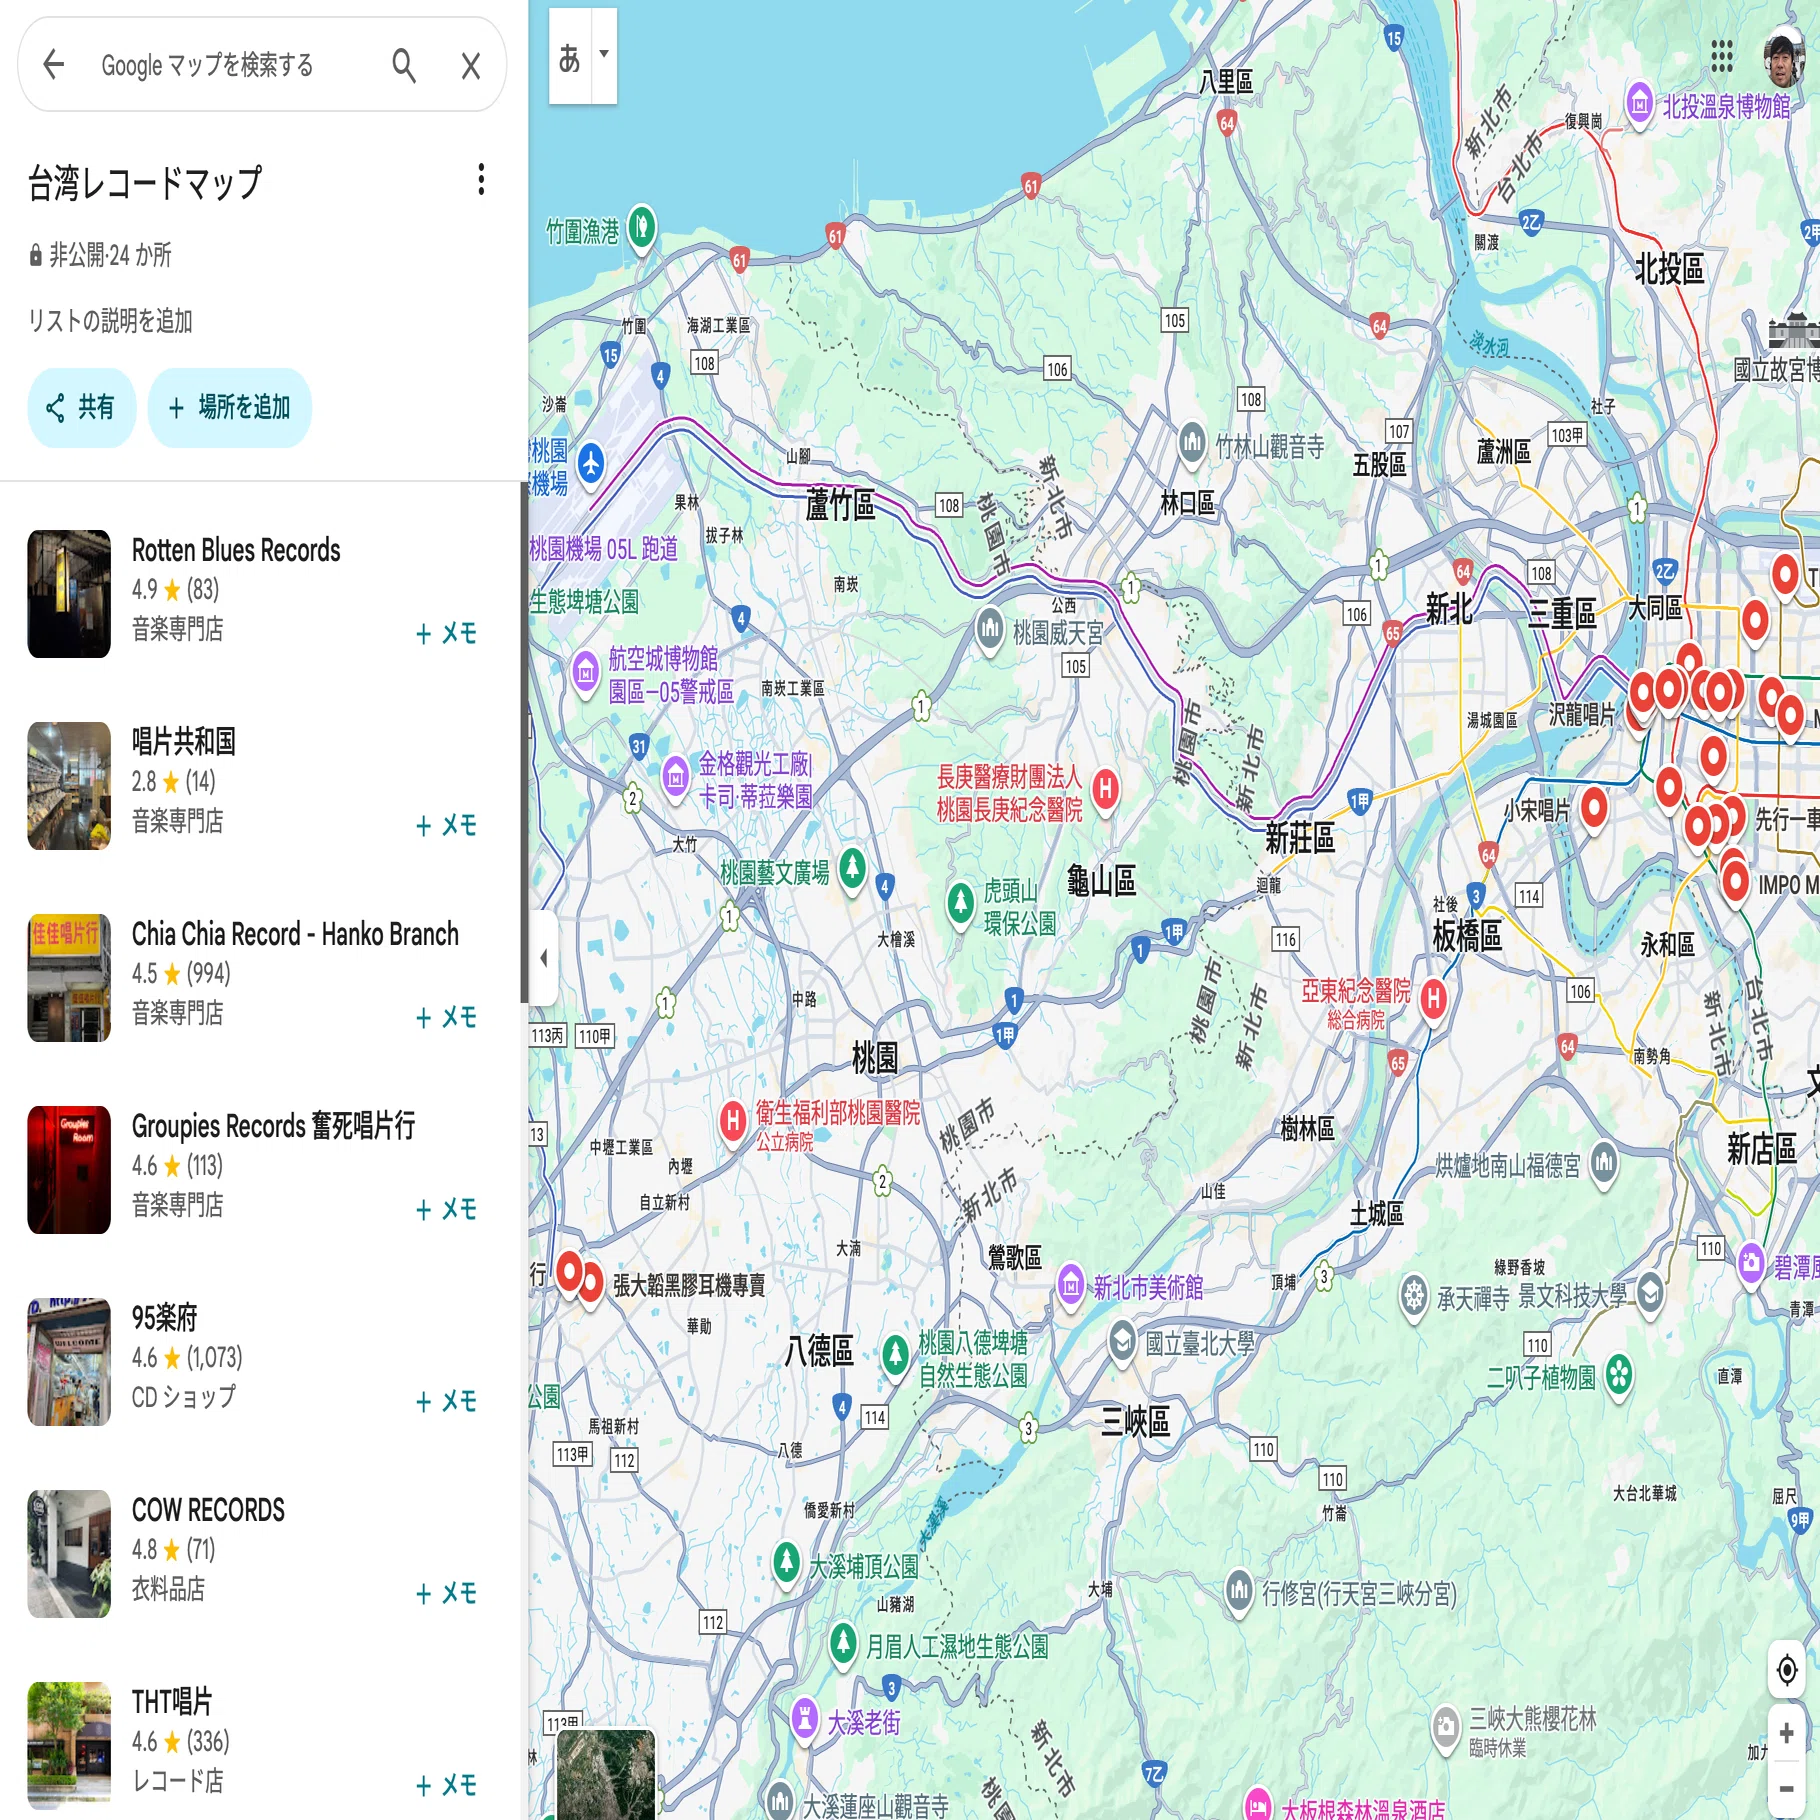Click the 共有 share button
This screenshot has height=1820, width=1820.
[81, 407]
